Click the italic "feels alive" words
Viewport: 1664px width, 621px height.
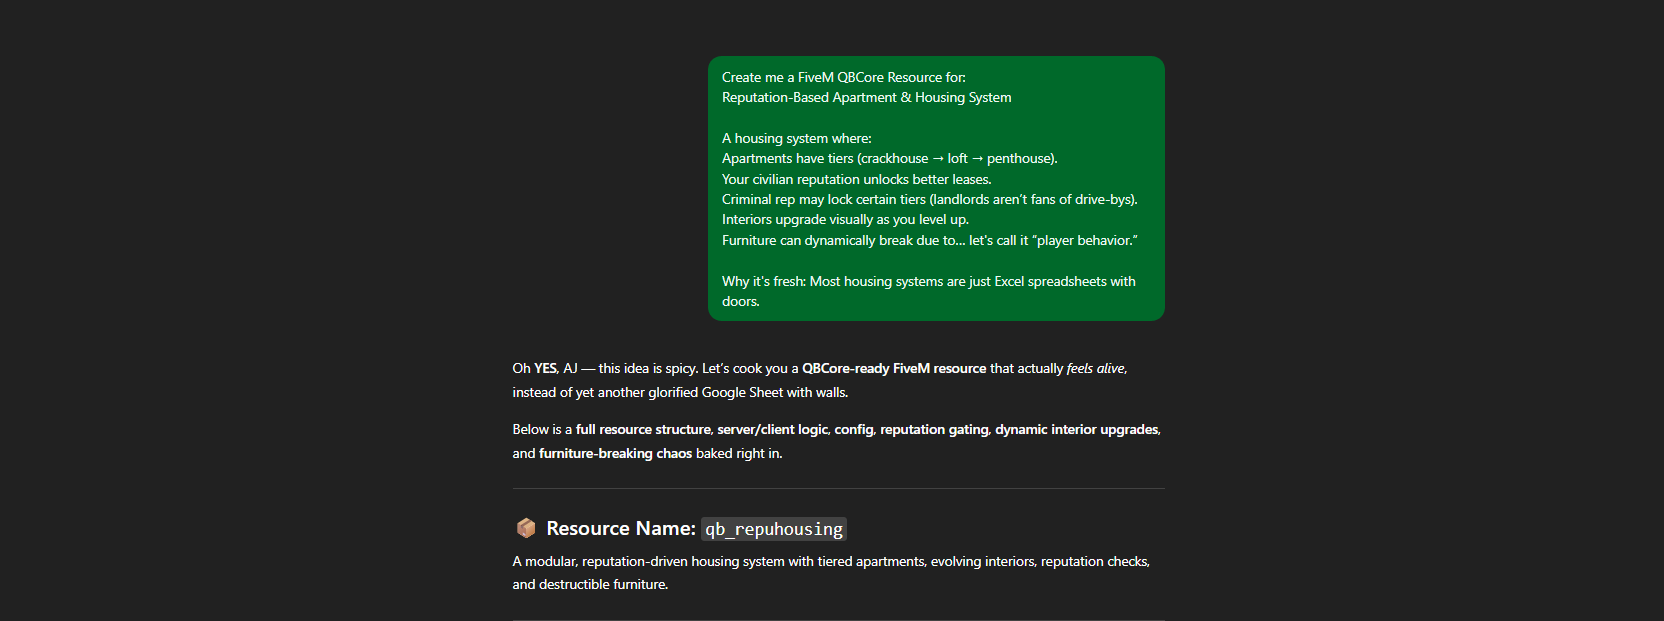[x=1095, y=368]
